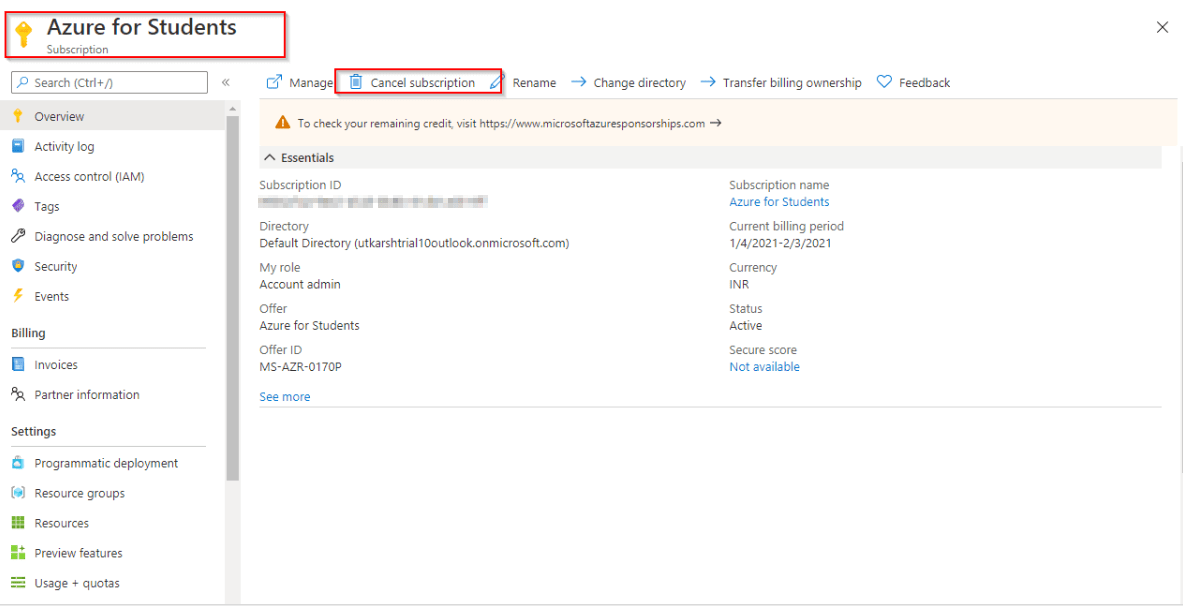This screenshot has height=606, width=1183.
Task: Select the Overview icon in sidebar
Action: tap(18, 115)
